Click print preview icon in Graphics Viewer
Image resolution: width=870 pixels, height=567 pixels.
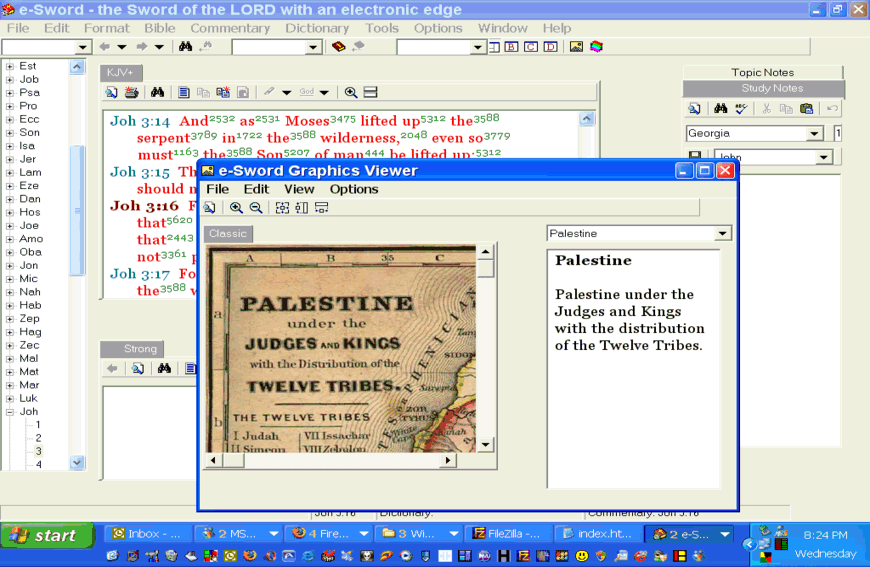tap(209, 207)
